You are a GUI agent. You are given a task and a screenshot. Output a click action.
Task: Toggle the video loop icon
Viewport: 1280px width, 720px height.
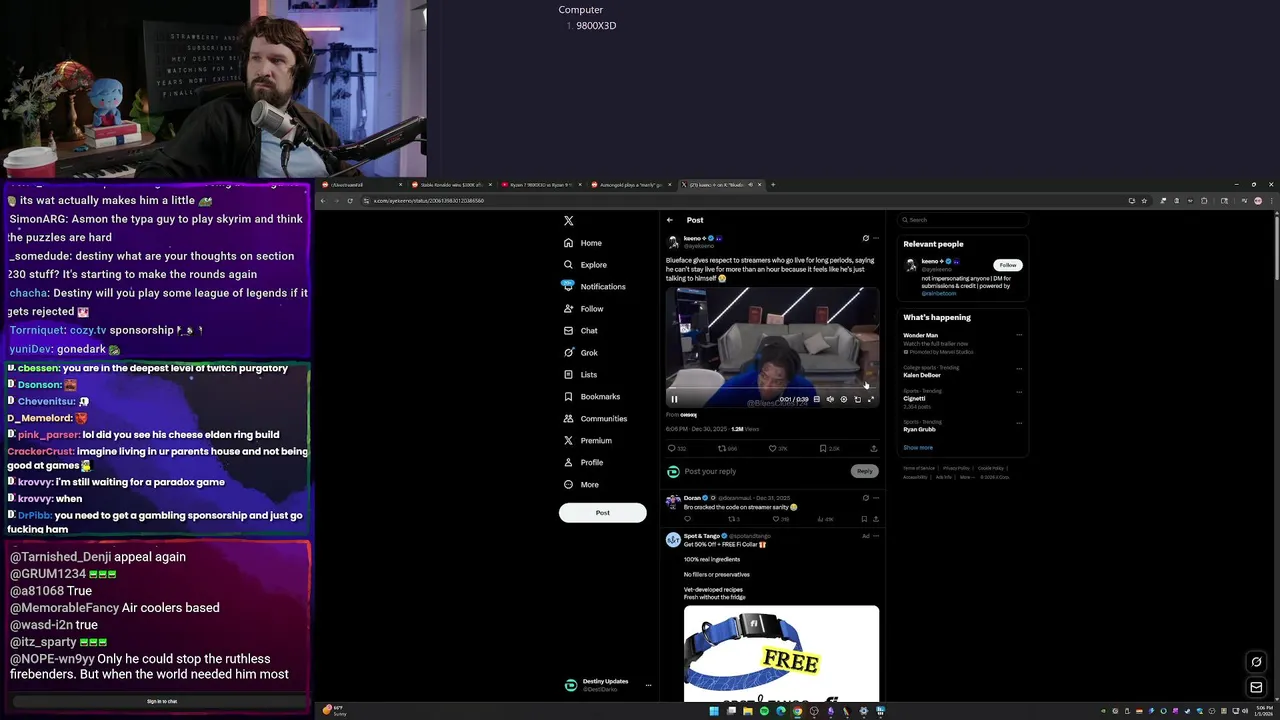tap(857, 400)
